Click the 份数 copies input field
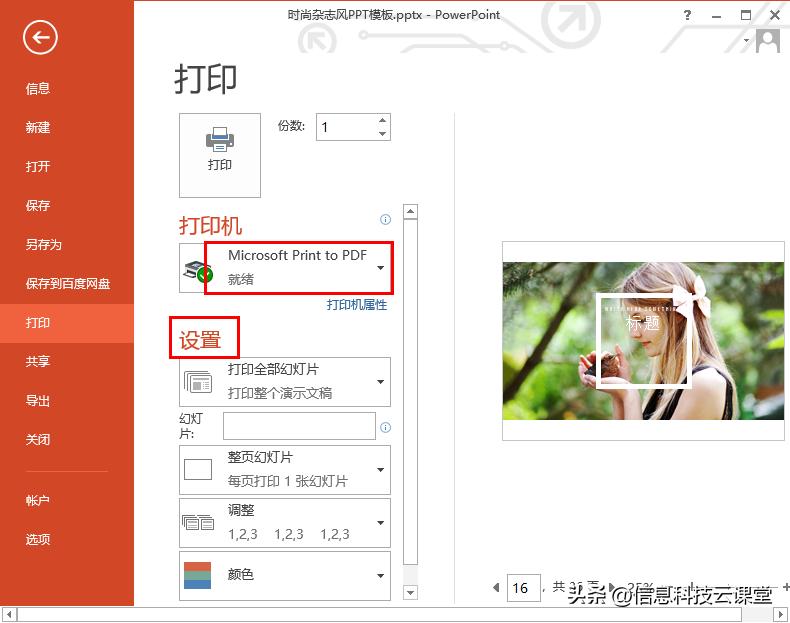The height and width of the screenshot is (623, 790). tap(346, 127)
